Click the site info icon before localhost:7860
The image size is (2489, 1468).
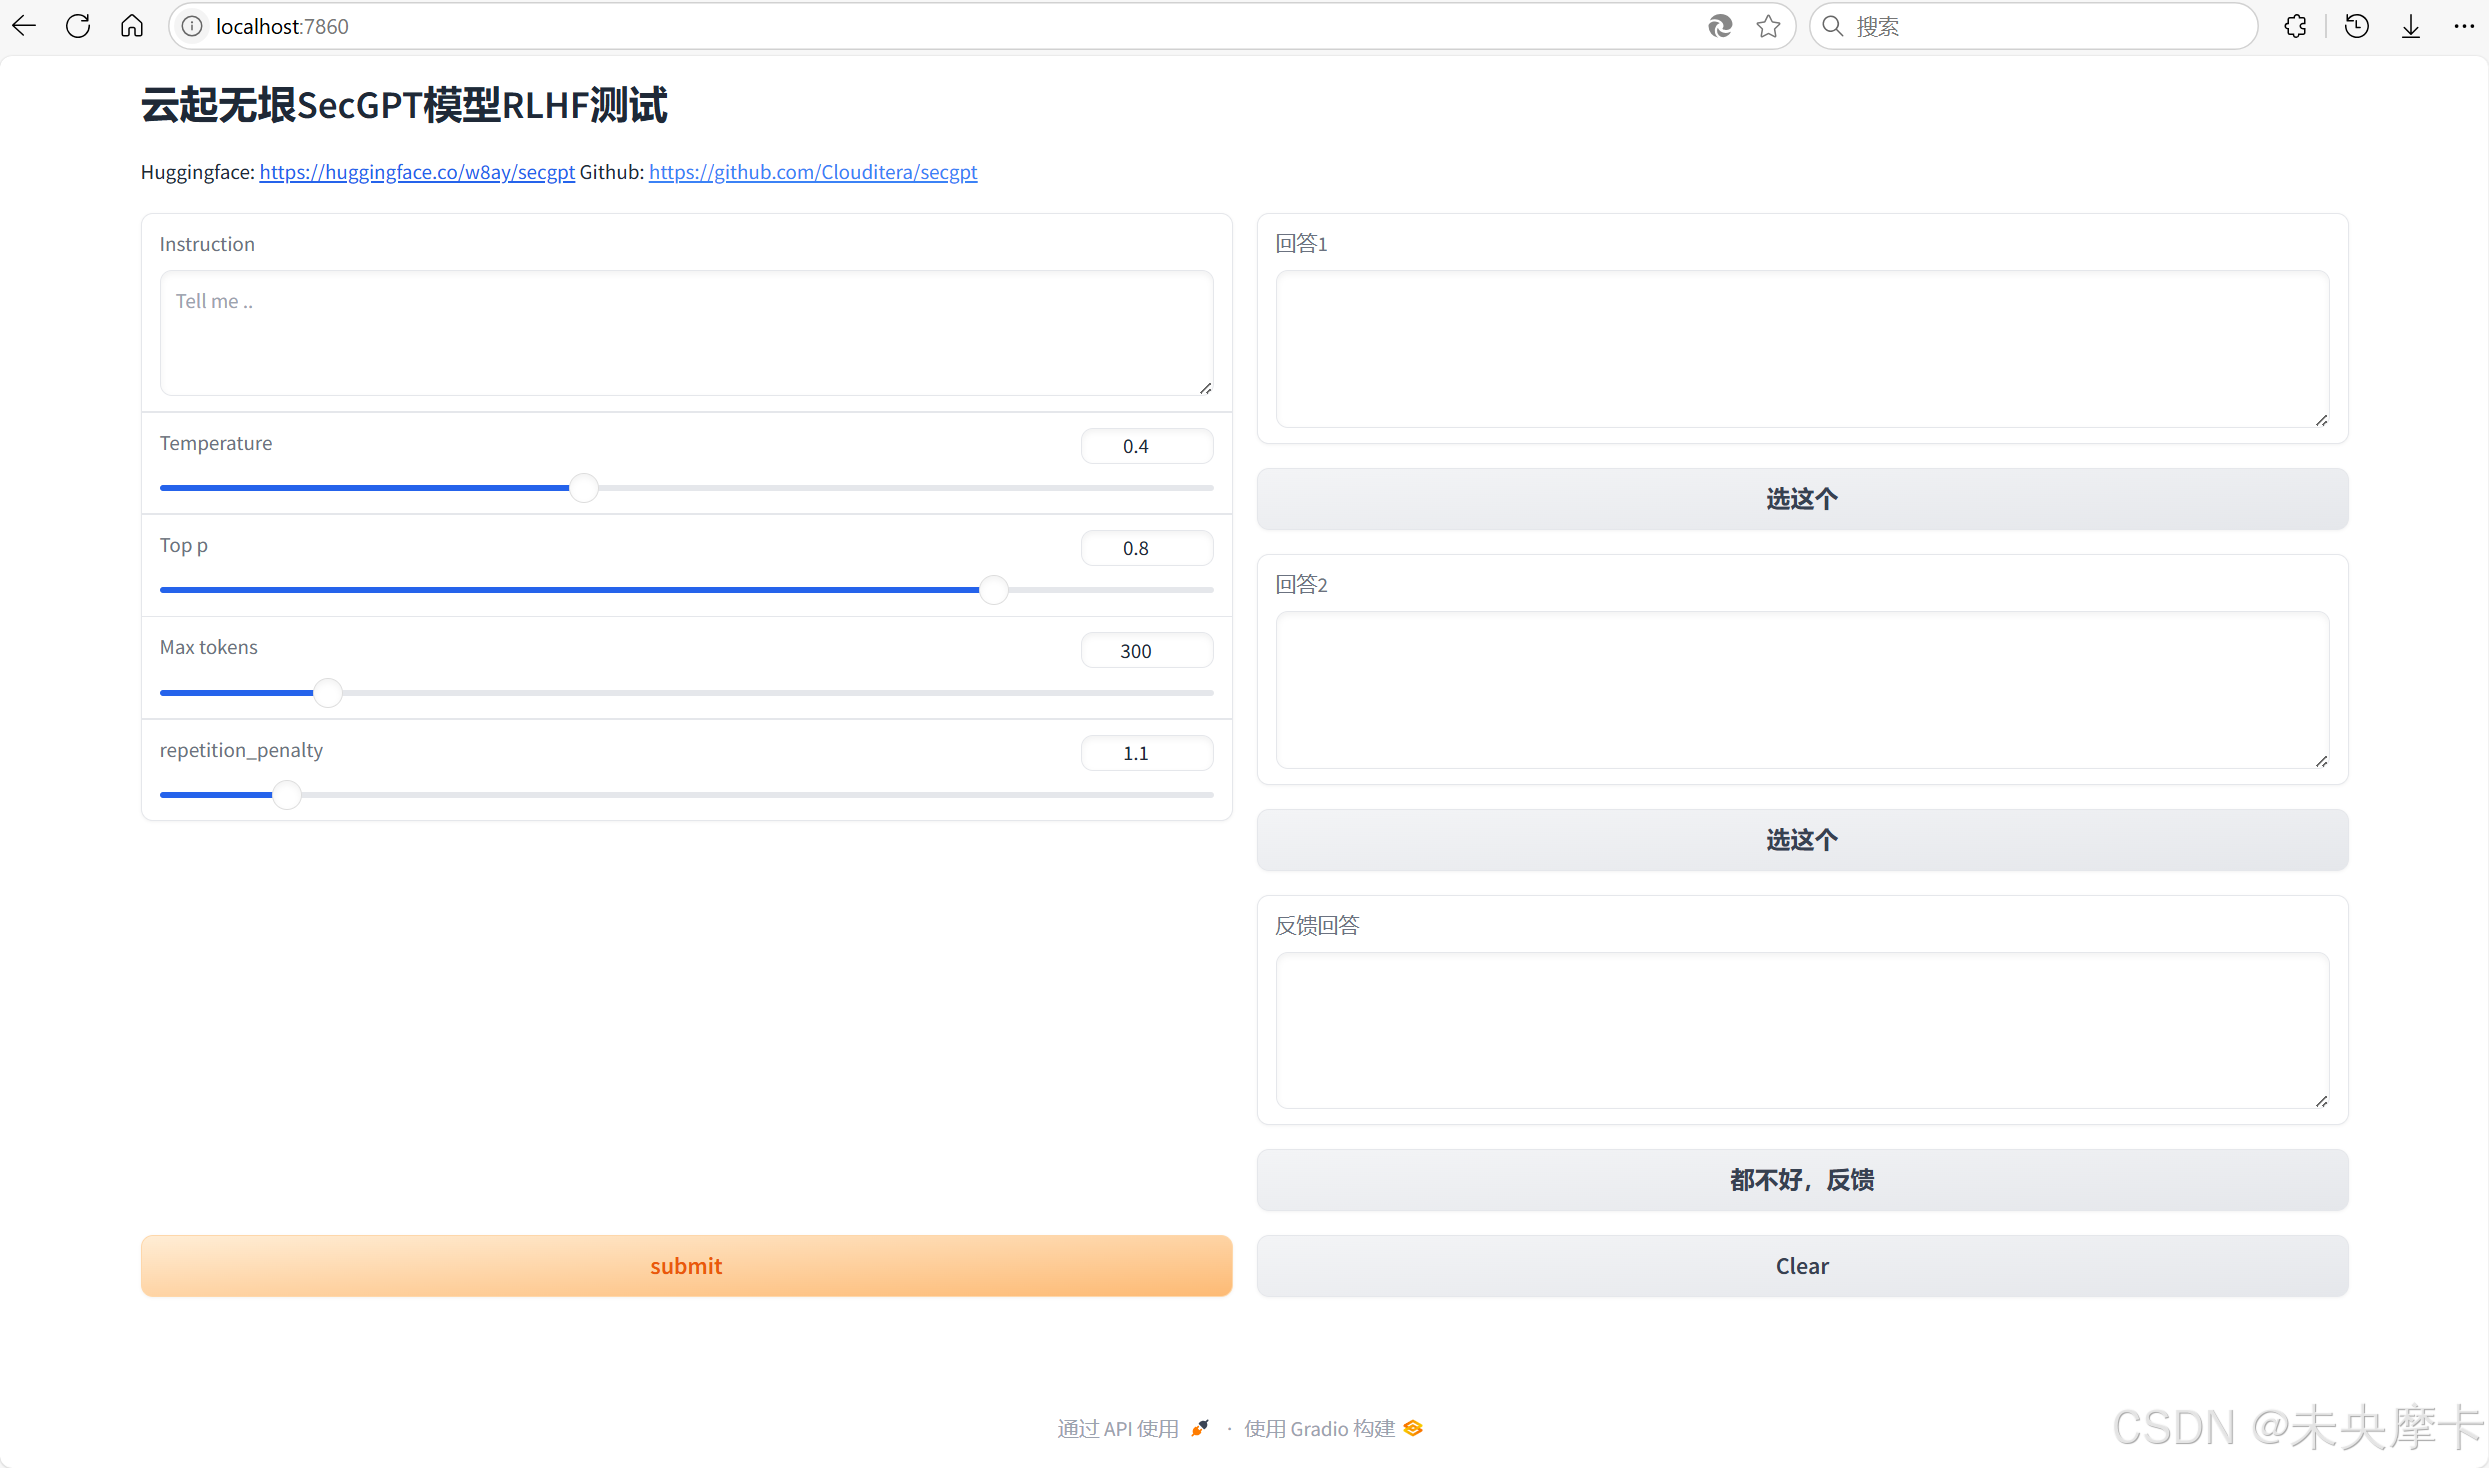click(191, 25)
